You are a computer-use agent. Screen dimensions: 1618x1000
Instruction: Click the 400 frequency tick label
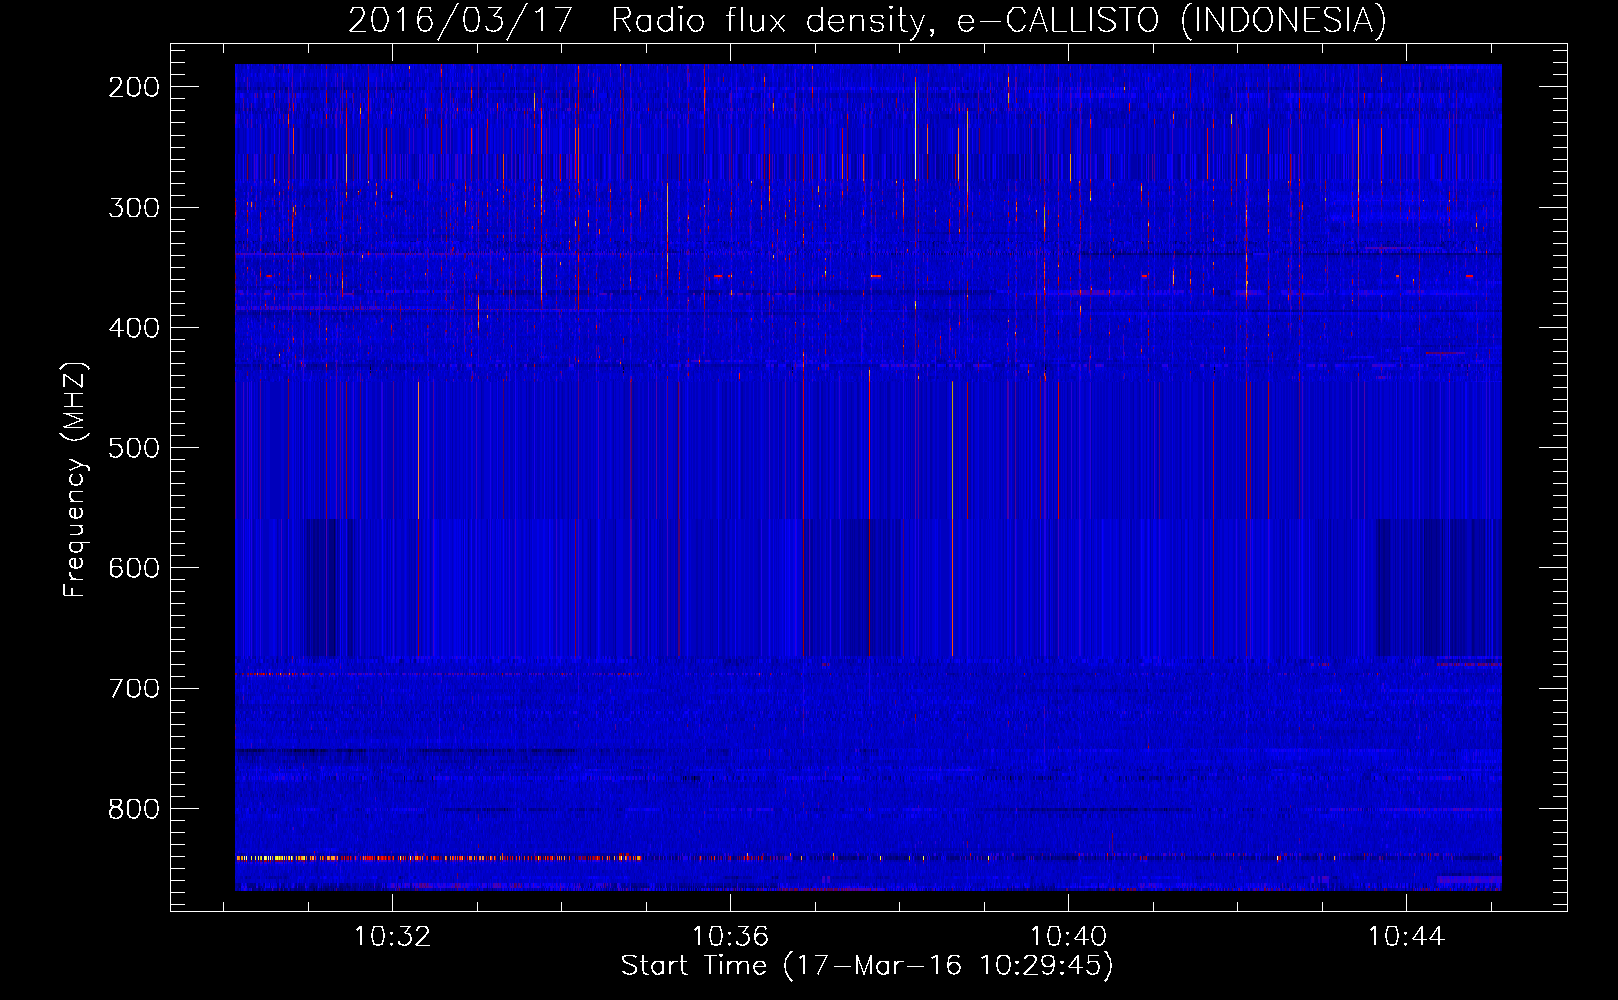[134, 328]
